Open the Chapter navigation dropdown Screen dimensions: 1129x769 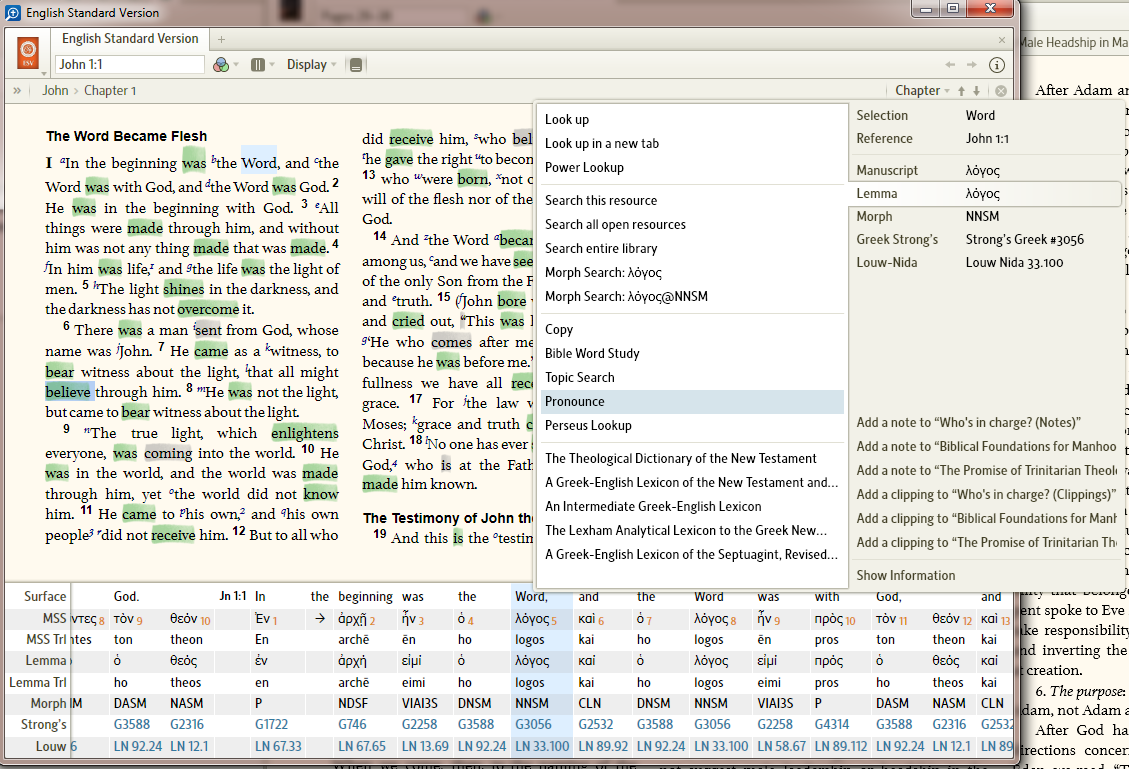922,91
